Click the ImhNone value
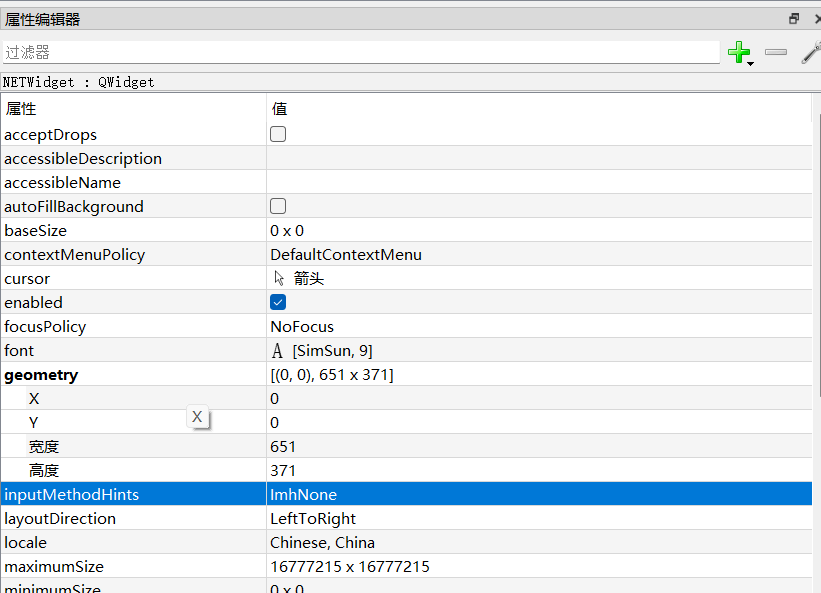Viewport: 821px width, 593px height. [304, 495]
